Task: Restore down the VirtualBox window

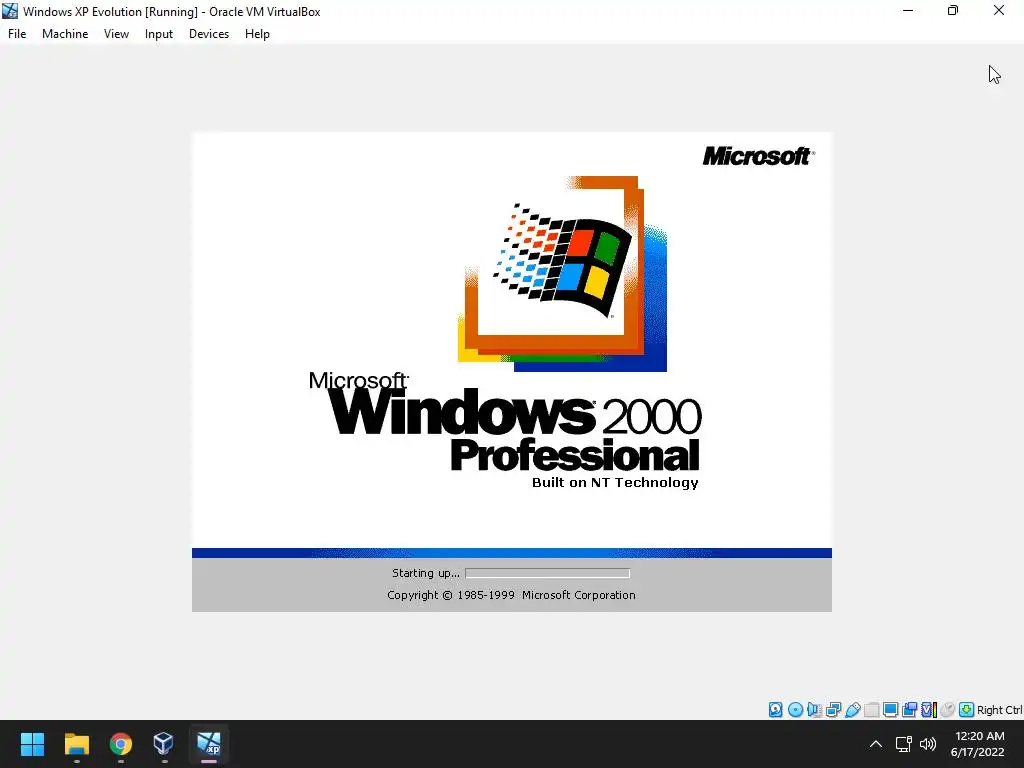Action: [x=953, y=11]
